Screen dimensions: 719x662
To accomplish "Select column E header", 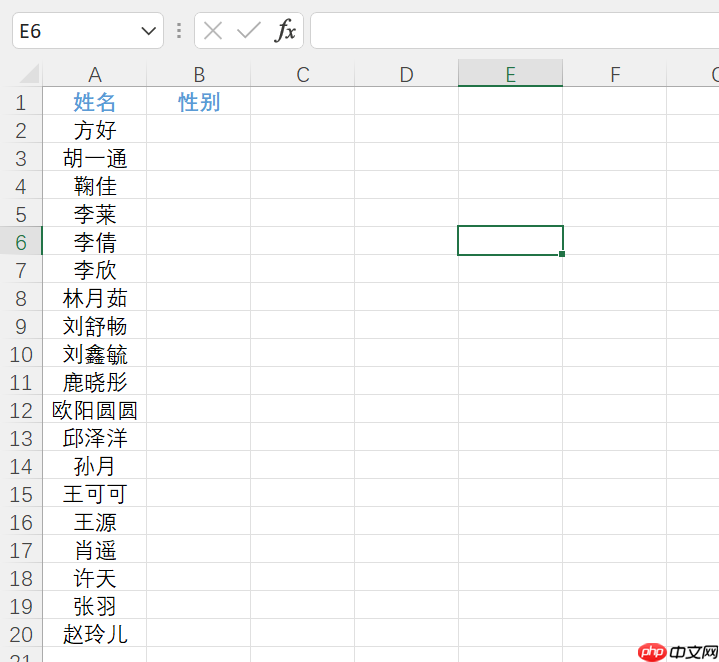I will pyautogui.click(x=510, y=73).
